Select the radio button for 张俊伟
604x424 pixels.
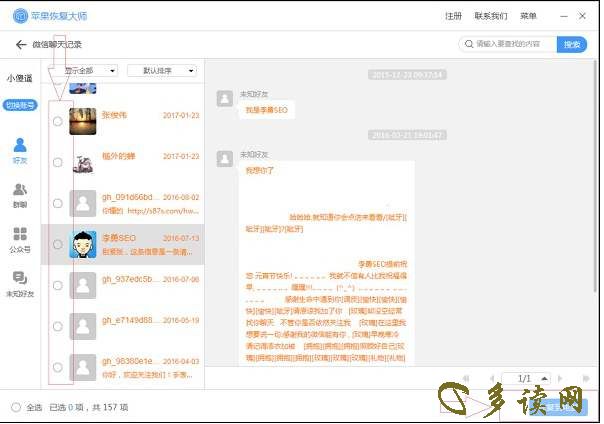(x=58, y=121)
